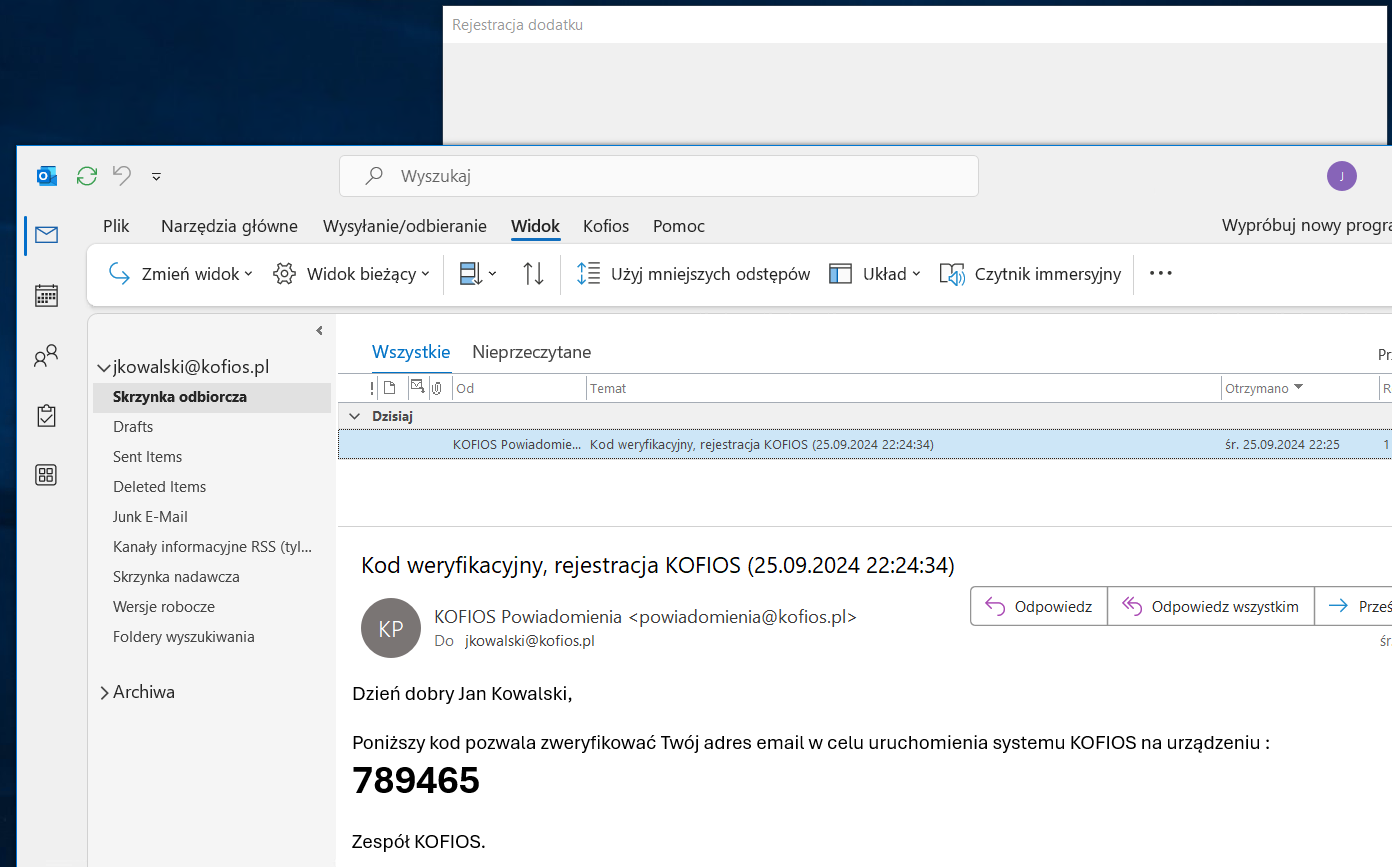Open the Zmień widok dropdown

click(181, 274)
